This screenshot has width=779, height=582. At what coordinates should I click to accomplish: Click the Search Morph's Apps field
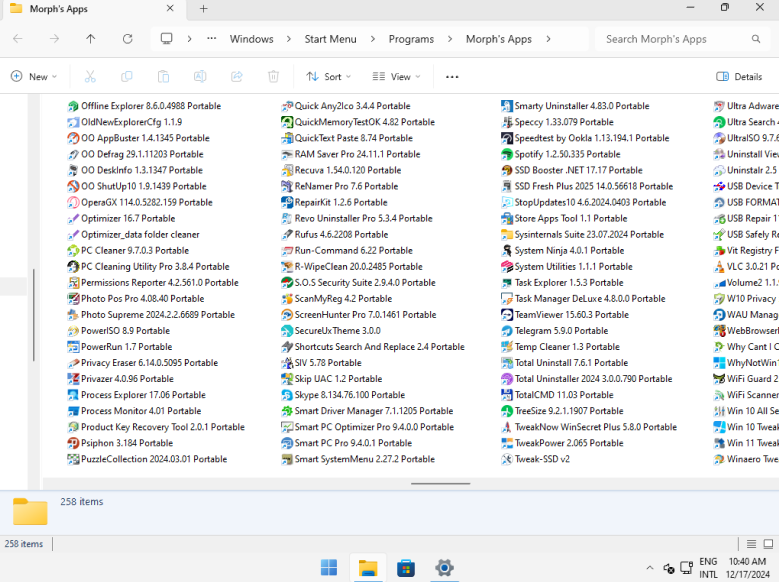click(682, 39)
